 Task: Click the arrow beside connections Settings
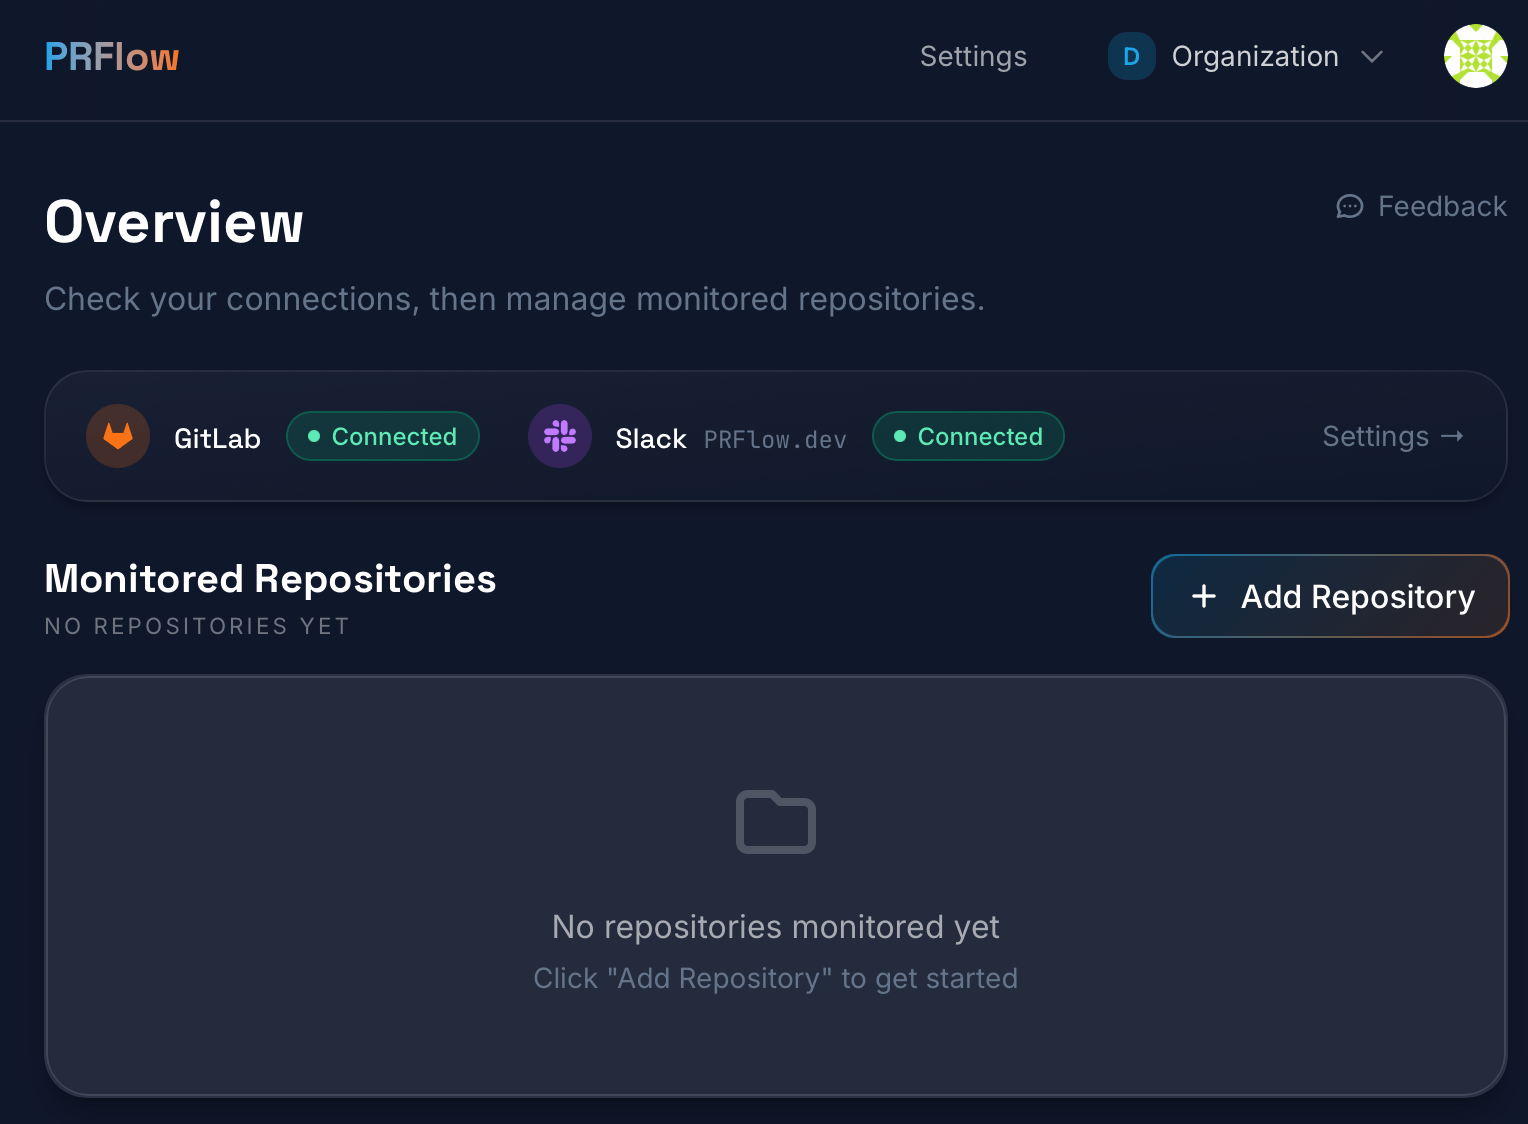point(1452,436)
